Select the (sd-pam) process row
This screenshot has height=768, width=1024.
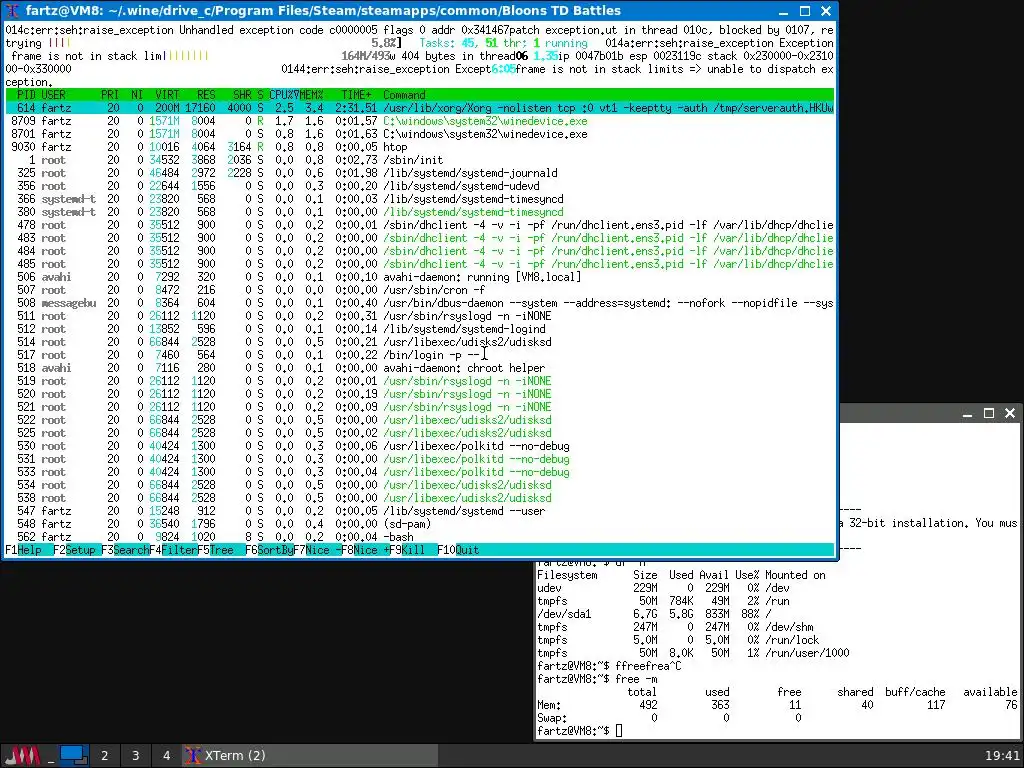click(419, 524)
